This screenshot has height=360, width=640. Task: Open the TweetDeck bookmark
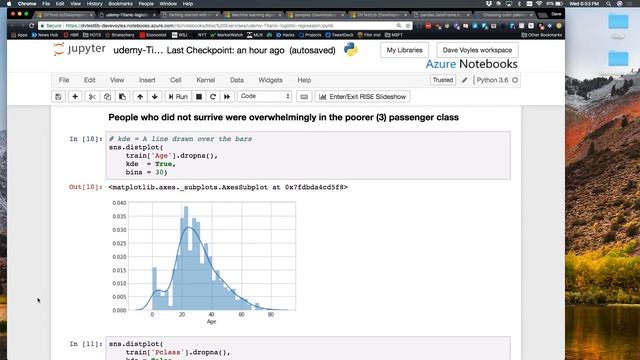(340, 35)
